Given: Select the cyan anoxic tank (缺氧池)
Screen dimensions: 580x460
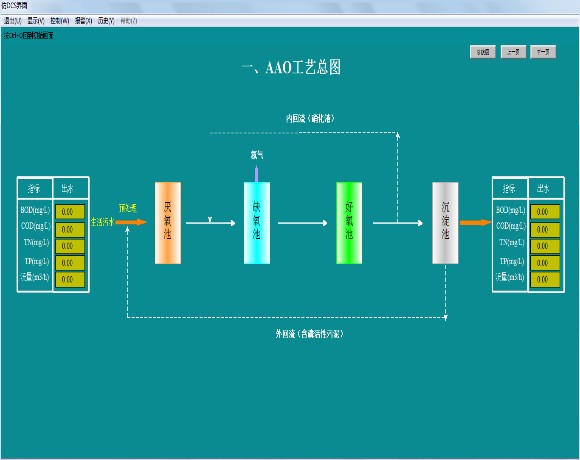Looking at the screenshot, I should pos(257,223).
